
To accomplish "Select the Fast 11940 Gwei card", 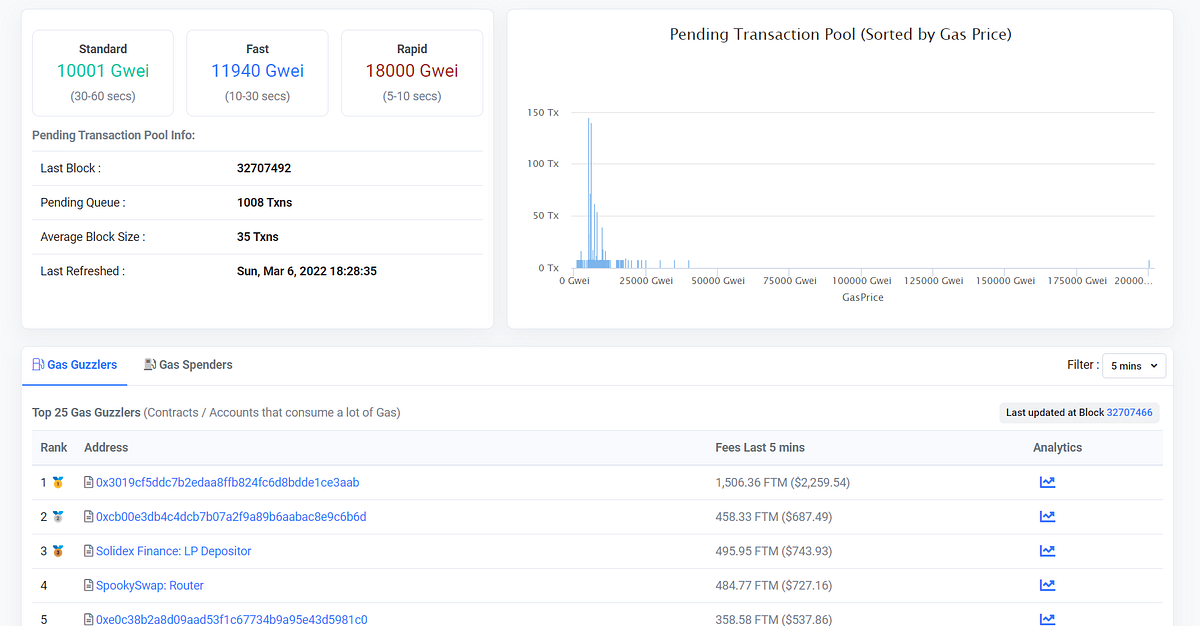I will pyautogui.click(x=257, y=73).
